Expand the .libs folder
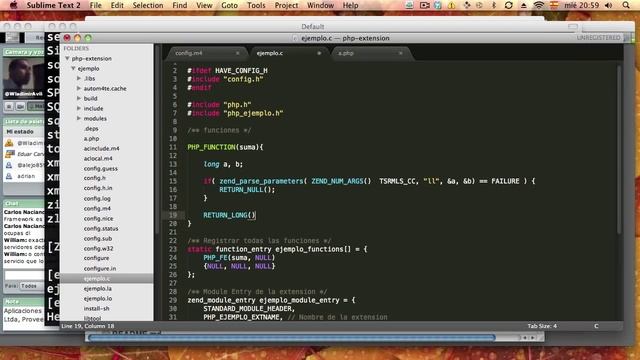The image size is (640, 360). (x=79, y=78)
